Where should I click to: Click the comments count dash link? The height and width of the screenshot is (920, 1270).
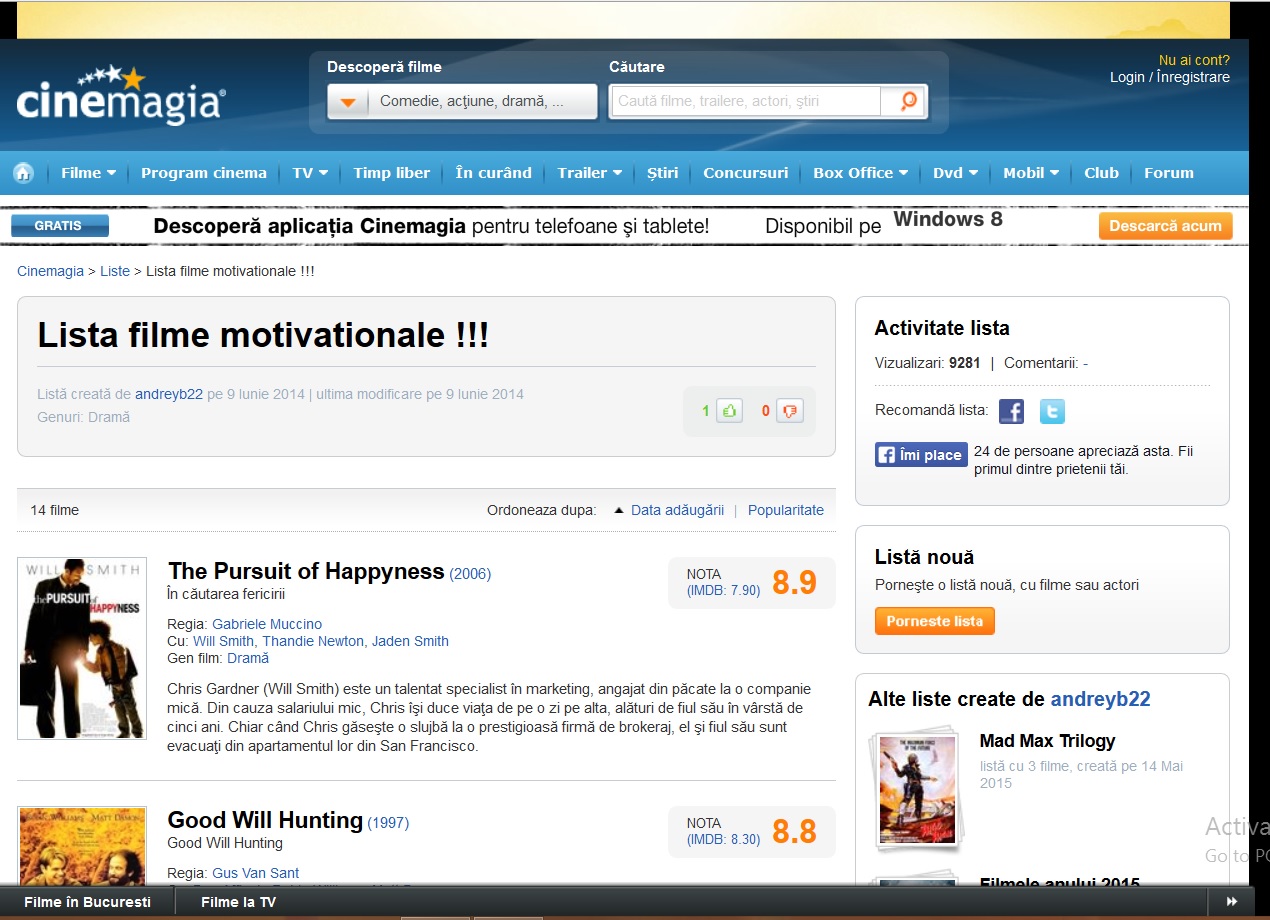pos(1085,363)
